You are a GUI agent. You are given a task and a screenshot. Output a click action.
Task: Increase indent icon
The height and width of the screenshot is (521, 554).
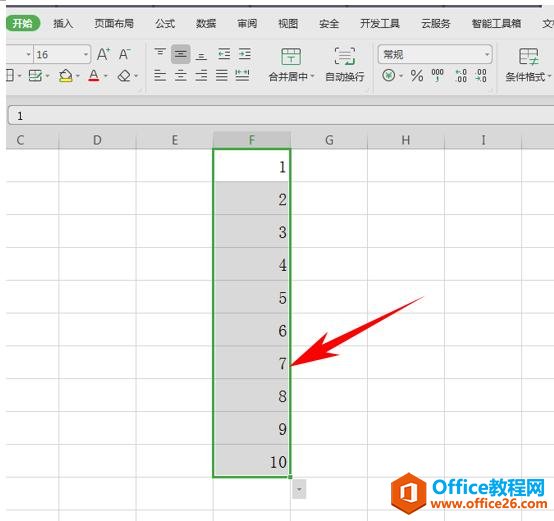point(244,54)
